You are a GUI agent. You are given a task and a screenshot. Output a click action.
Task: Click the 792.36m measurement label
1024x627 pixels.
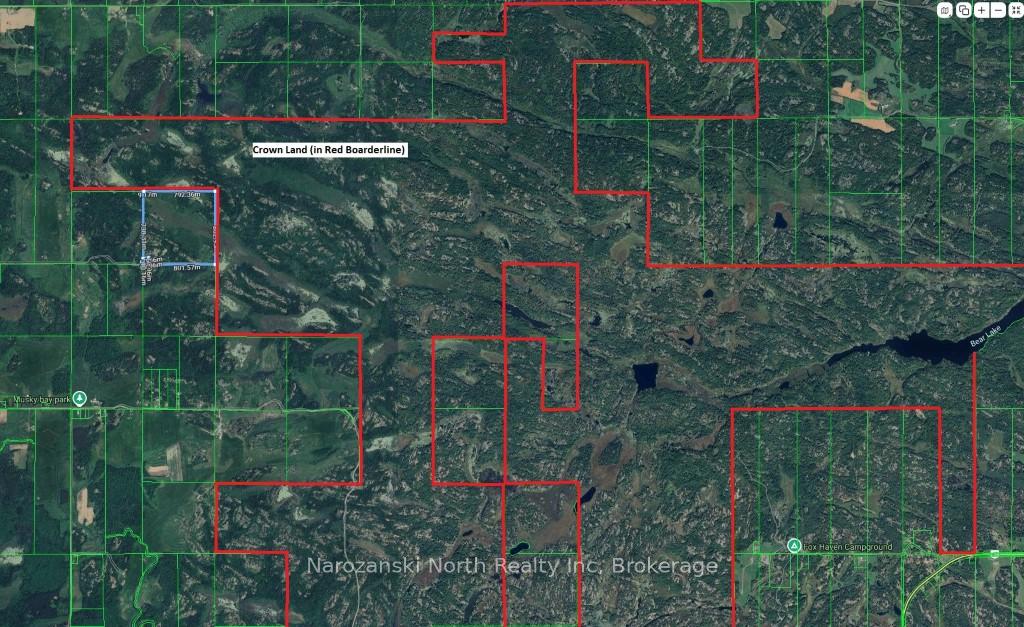(194, 195)
